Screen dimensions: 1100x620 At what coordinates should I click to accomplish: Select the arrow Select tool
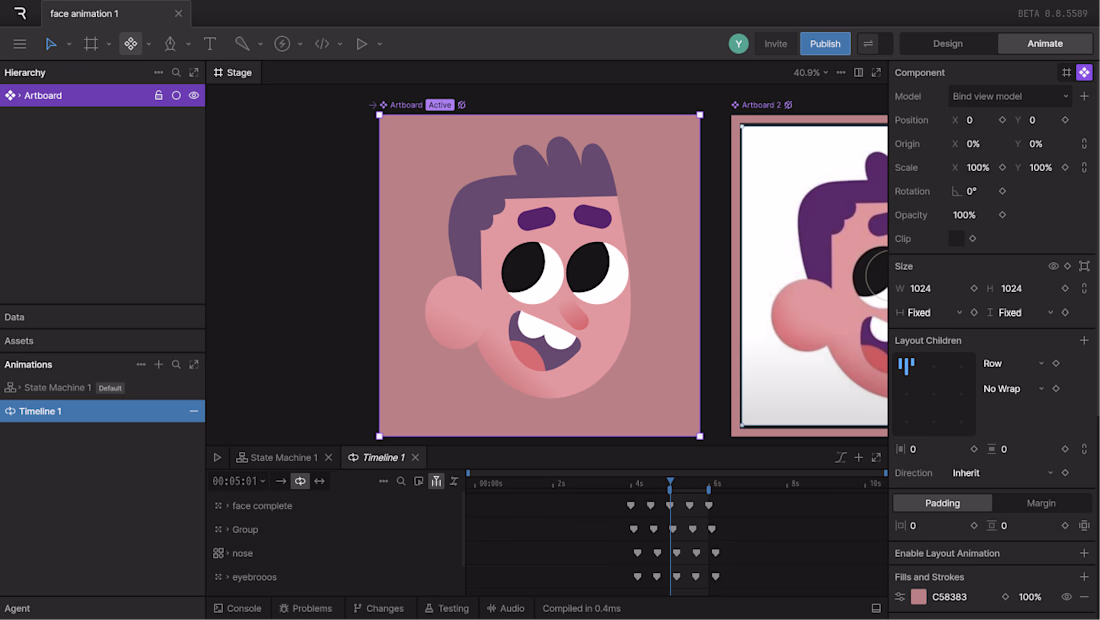click(x=51, y=43)
